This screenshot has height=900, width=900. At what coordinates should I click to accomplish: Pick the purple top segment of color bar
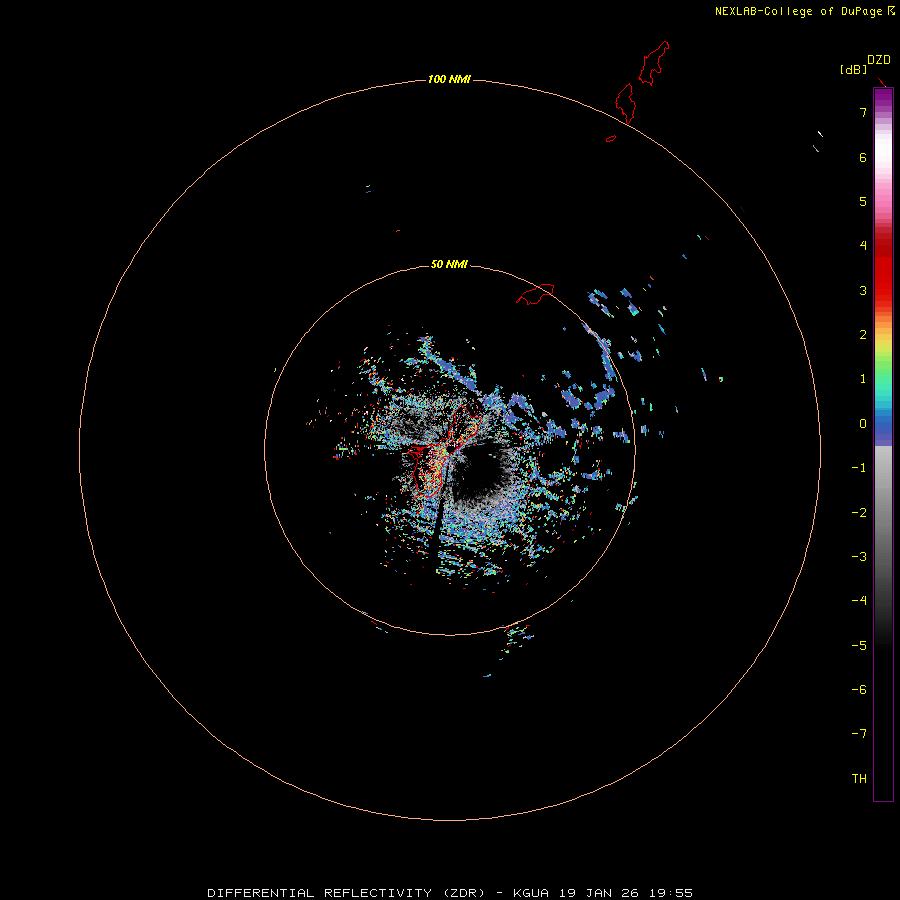tap(883, 98)
